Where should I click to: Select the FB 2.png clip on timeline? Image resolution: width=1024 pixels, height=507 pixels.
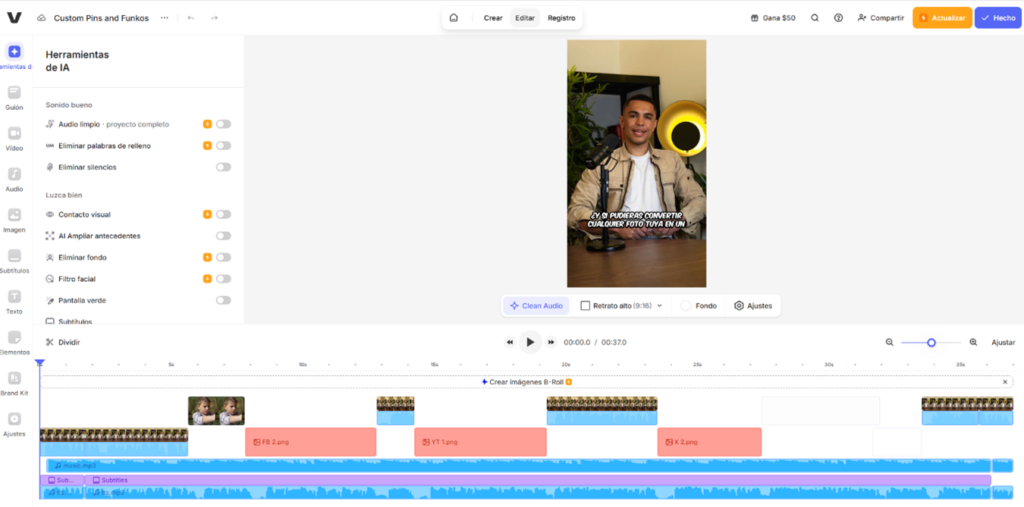(x=311, y=442)
